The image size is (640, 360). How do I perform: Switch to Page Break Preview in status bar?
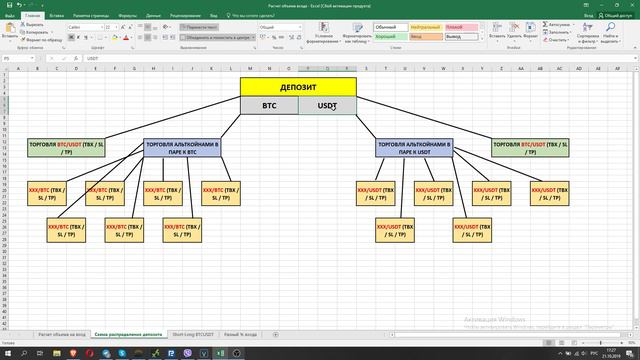pyautogui.click(x=574, y=342)
